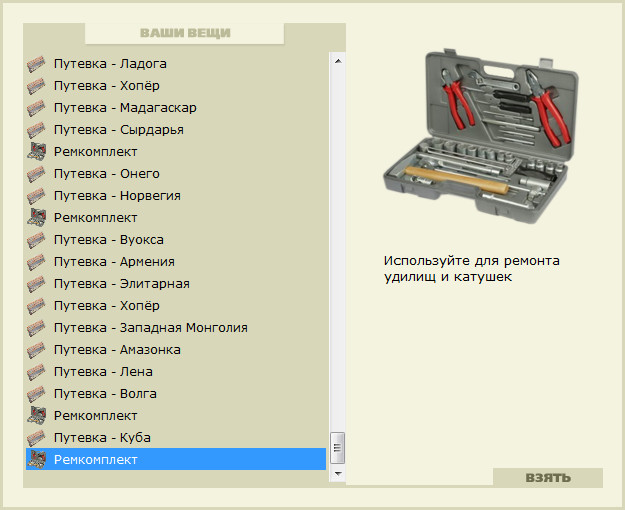Image resolution: width=625 pixels, height=510 pixels.
Task: Click the description text about repairing rods and reels
Action: click(x=472, y=269)
